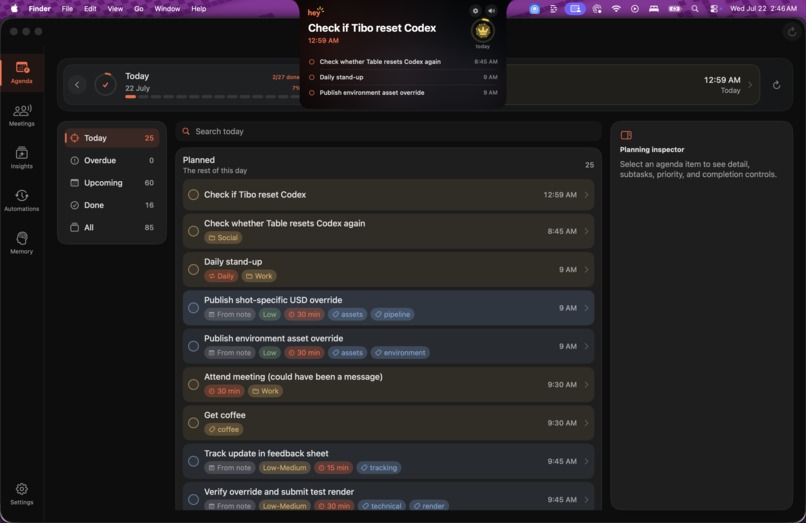Open the Meetings sidebar section
Viewport: 806px width, 523px height.
[x=22, y=115]
